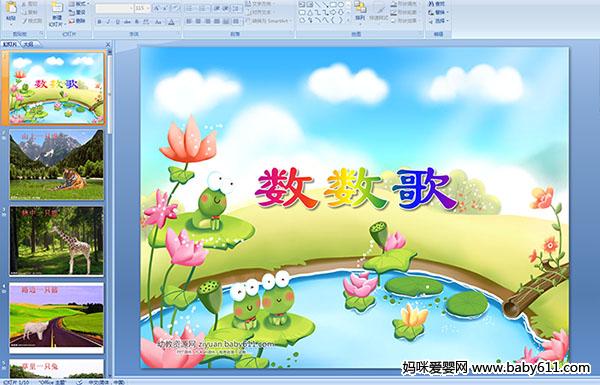Click the Increase Indent icon

226,8
